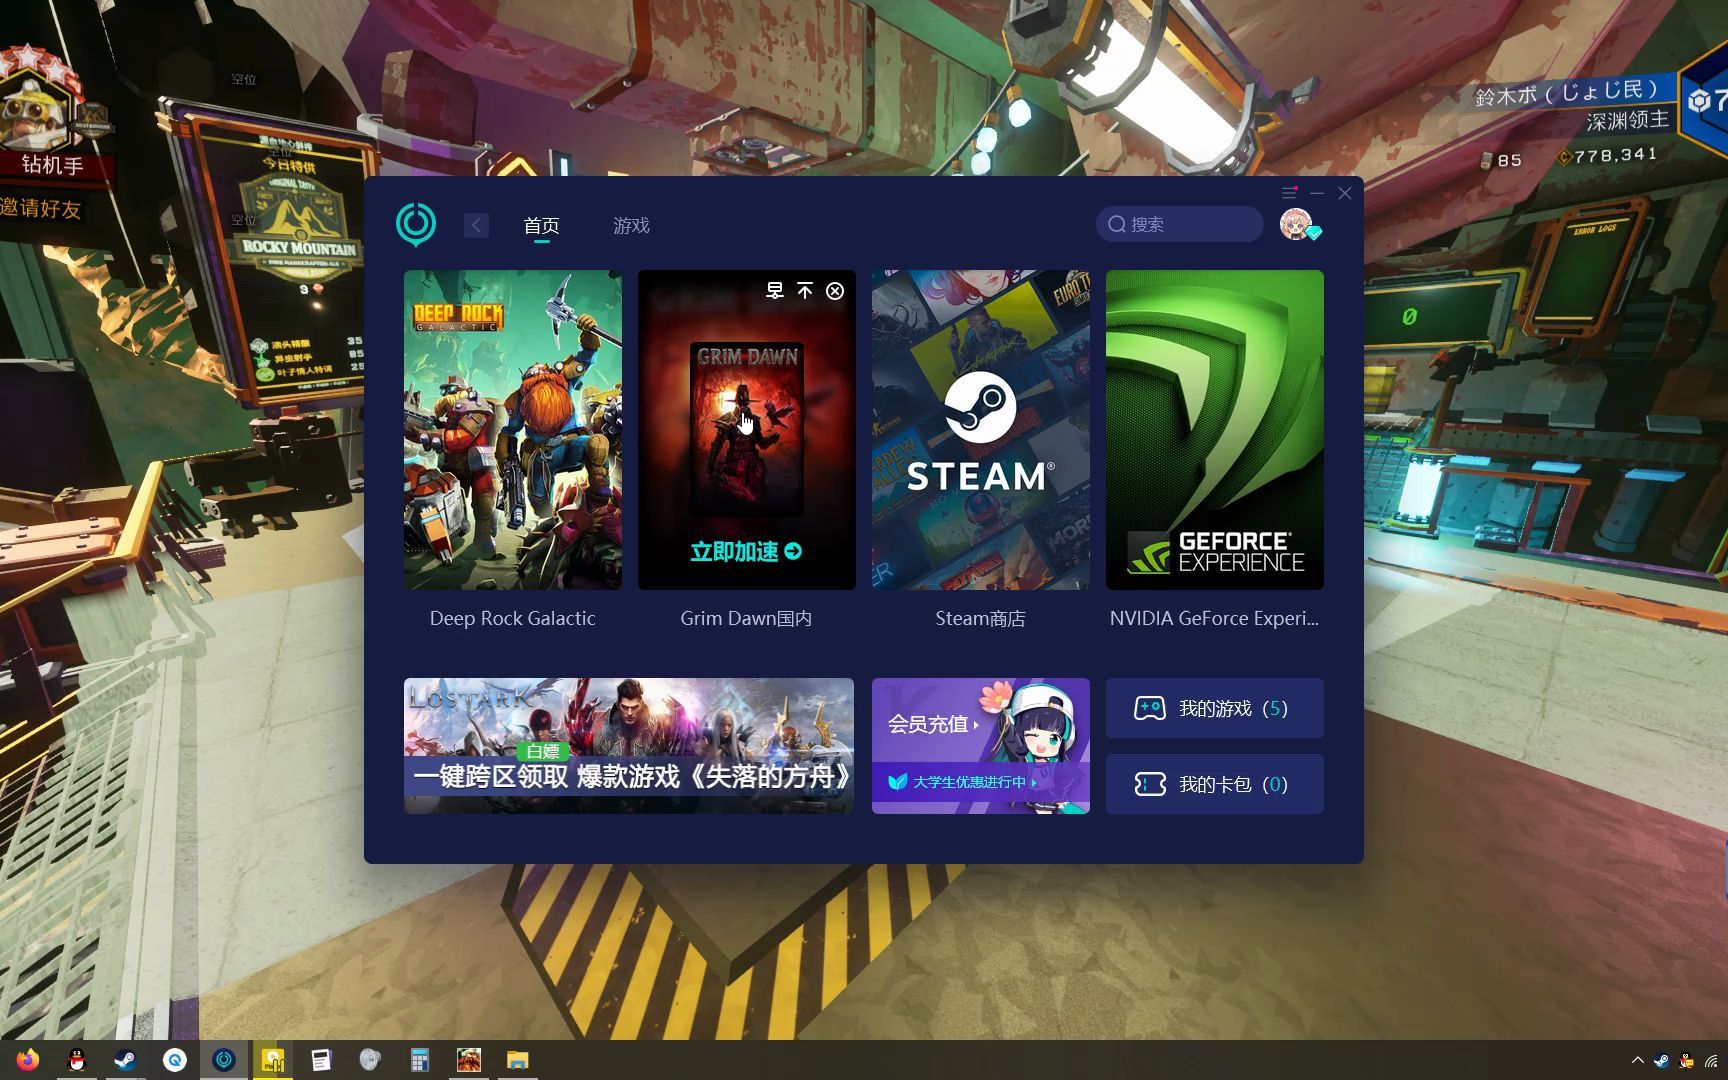Image resolution: width=1728 pixels, height=1080 pixels.
Task: Open the Lost Ark 失落的方舟 banner
Action: click(x=629, y=746)
